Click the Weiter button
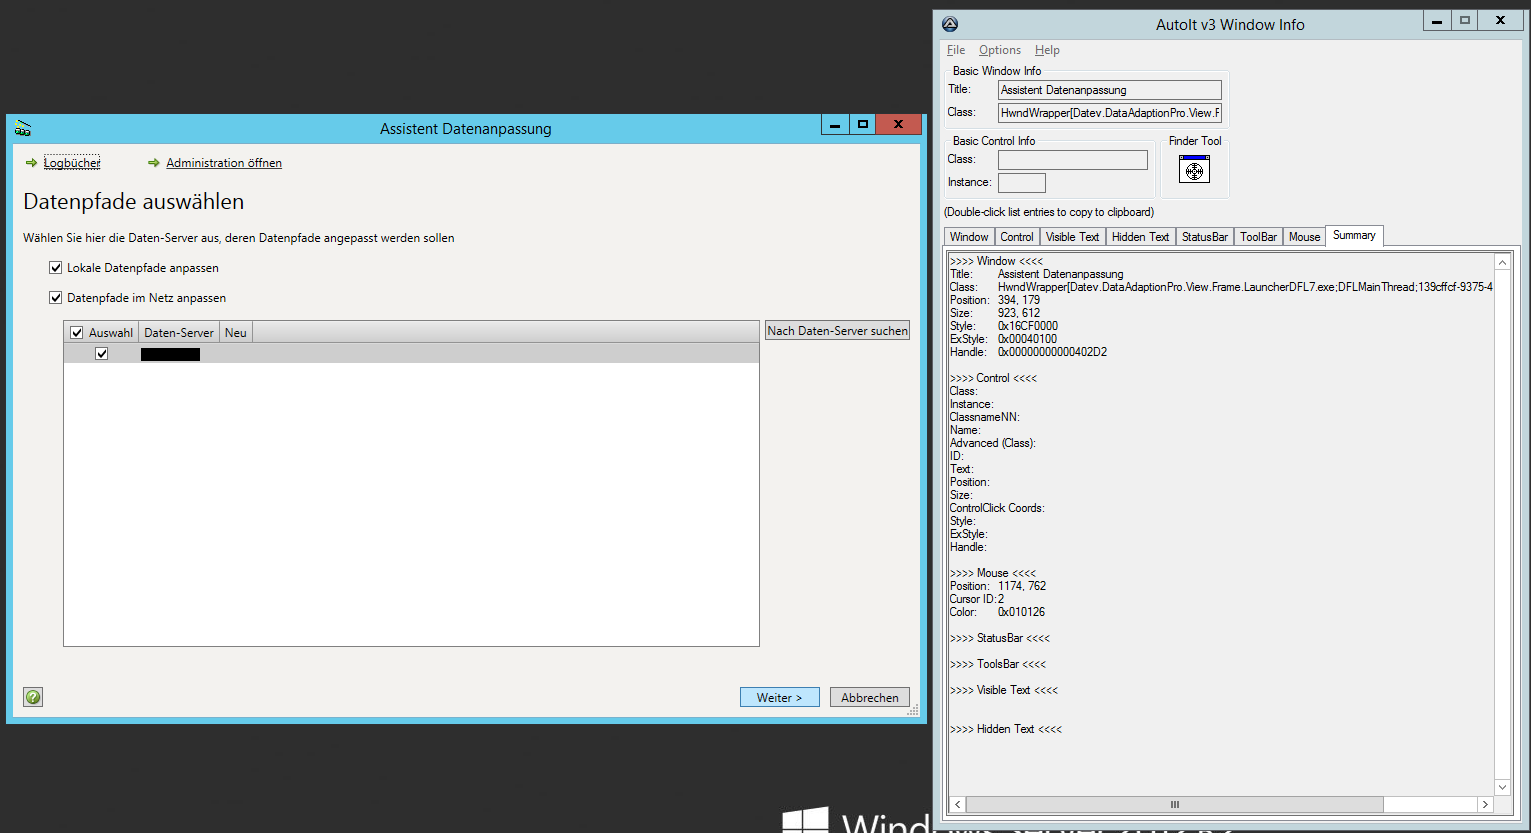Image resolution: width=1531 pixels, height=833 pixels. (779, 698)
